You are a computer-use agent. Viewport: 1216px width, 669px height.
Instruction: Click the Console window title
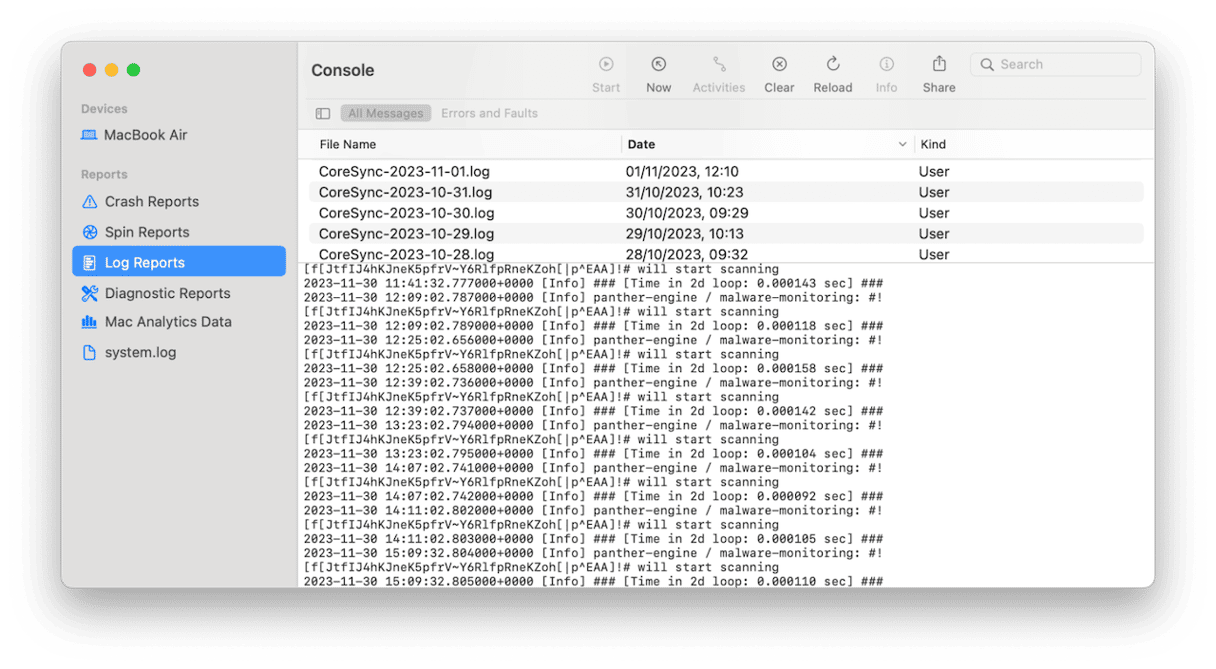click(343, 70)
